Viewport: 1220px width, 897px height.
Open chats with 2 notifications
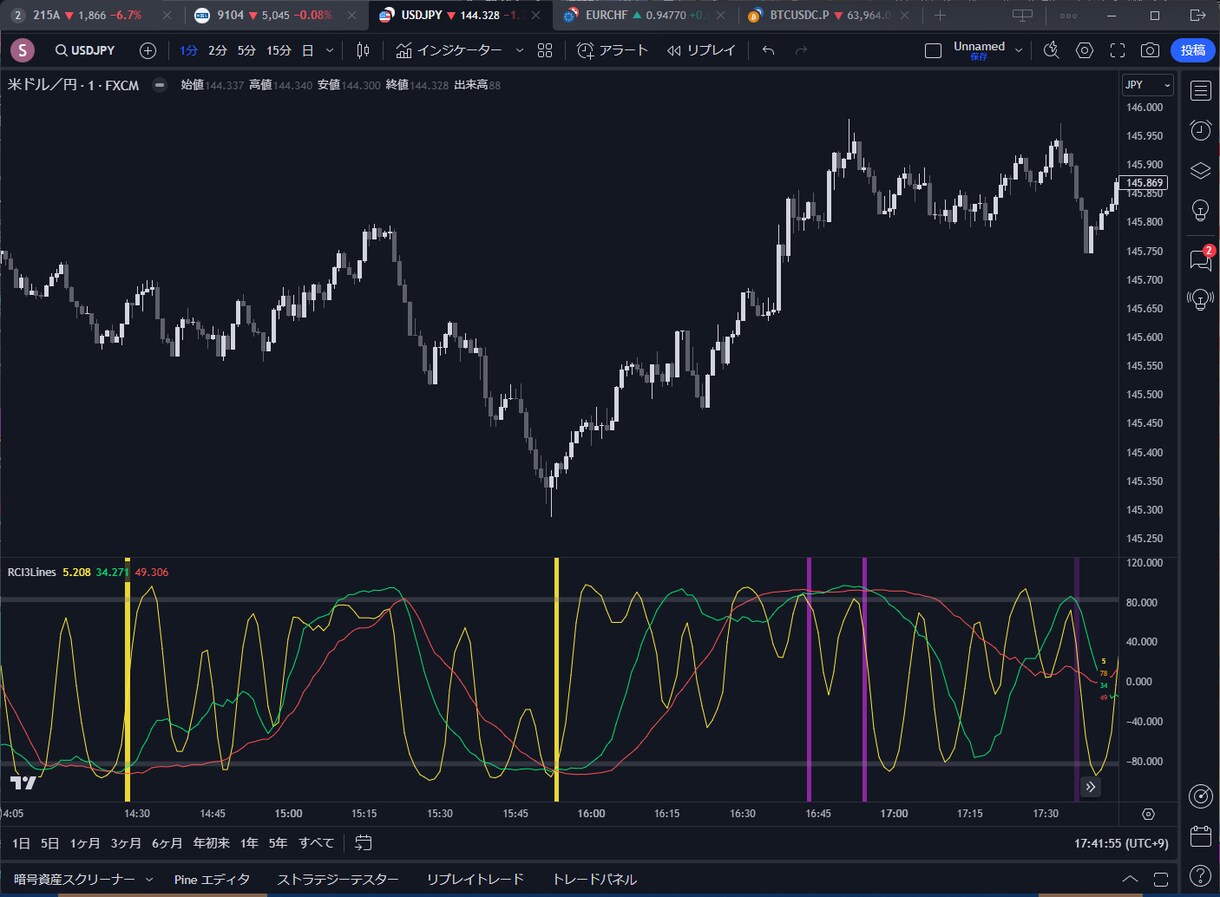pyautogui.click(x=1201, y=259)
